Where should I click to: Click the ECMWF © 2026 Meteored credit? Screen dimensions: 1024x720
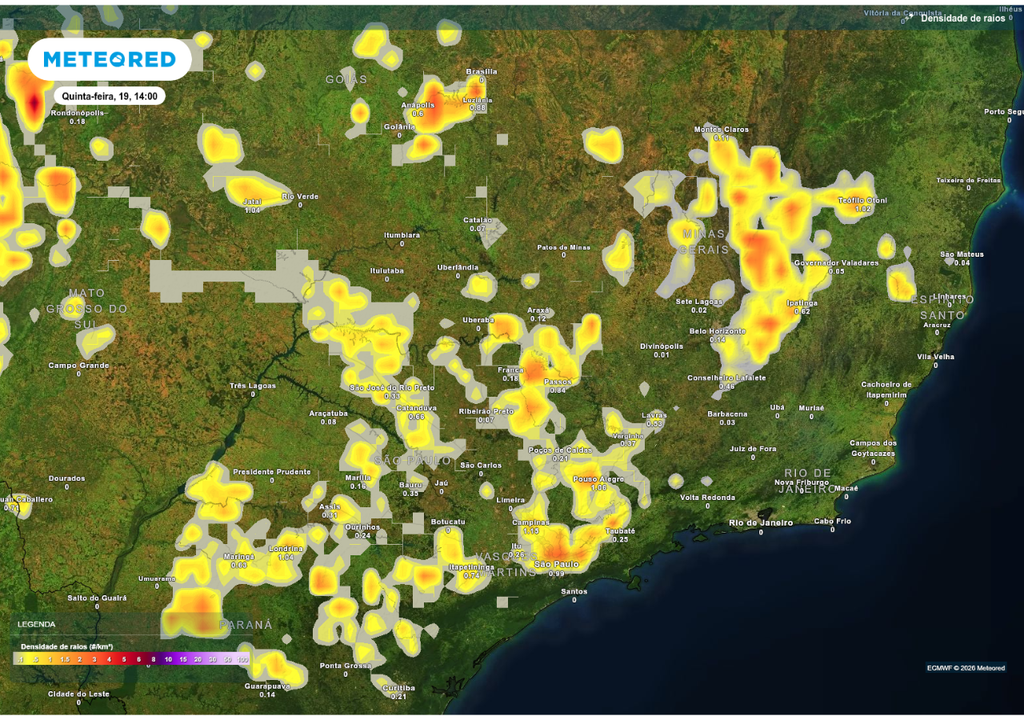pyautogui.click(x=965, y=668)
